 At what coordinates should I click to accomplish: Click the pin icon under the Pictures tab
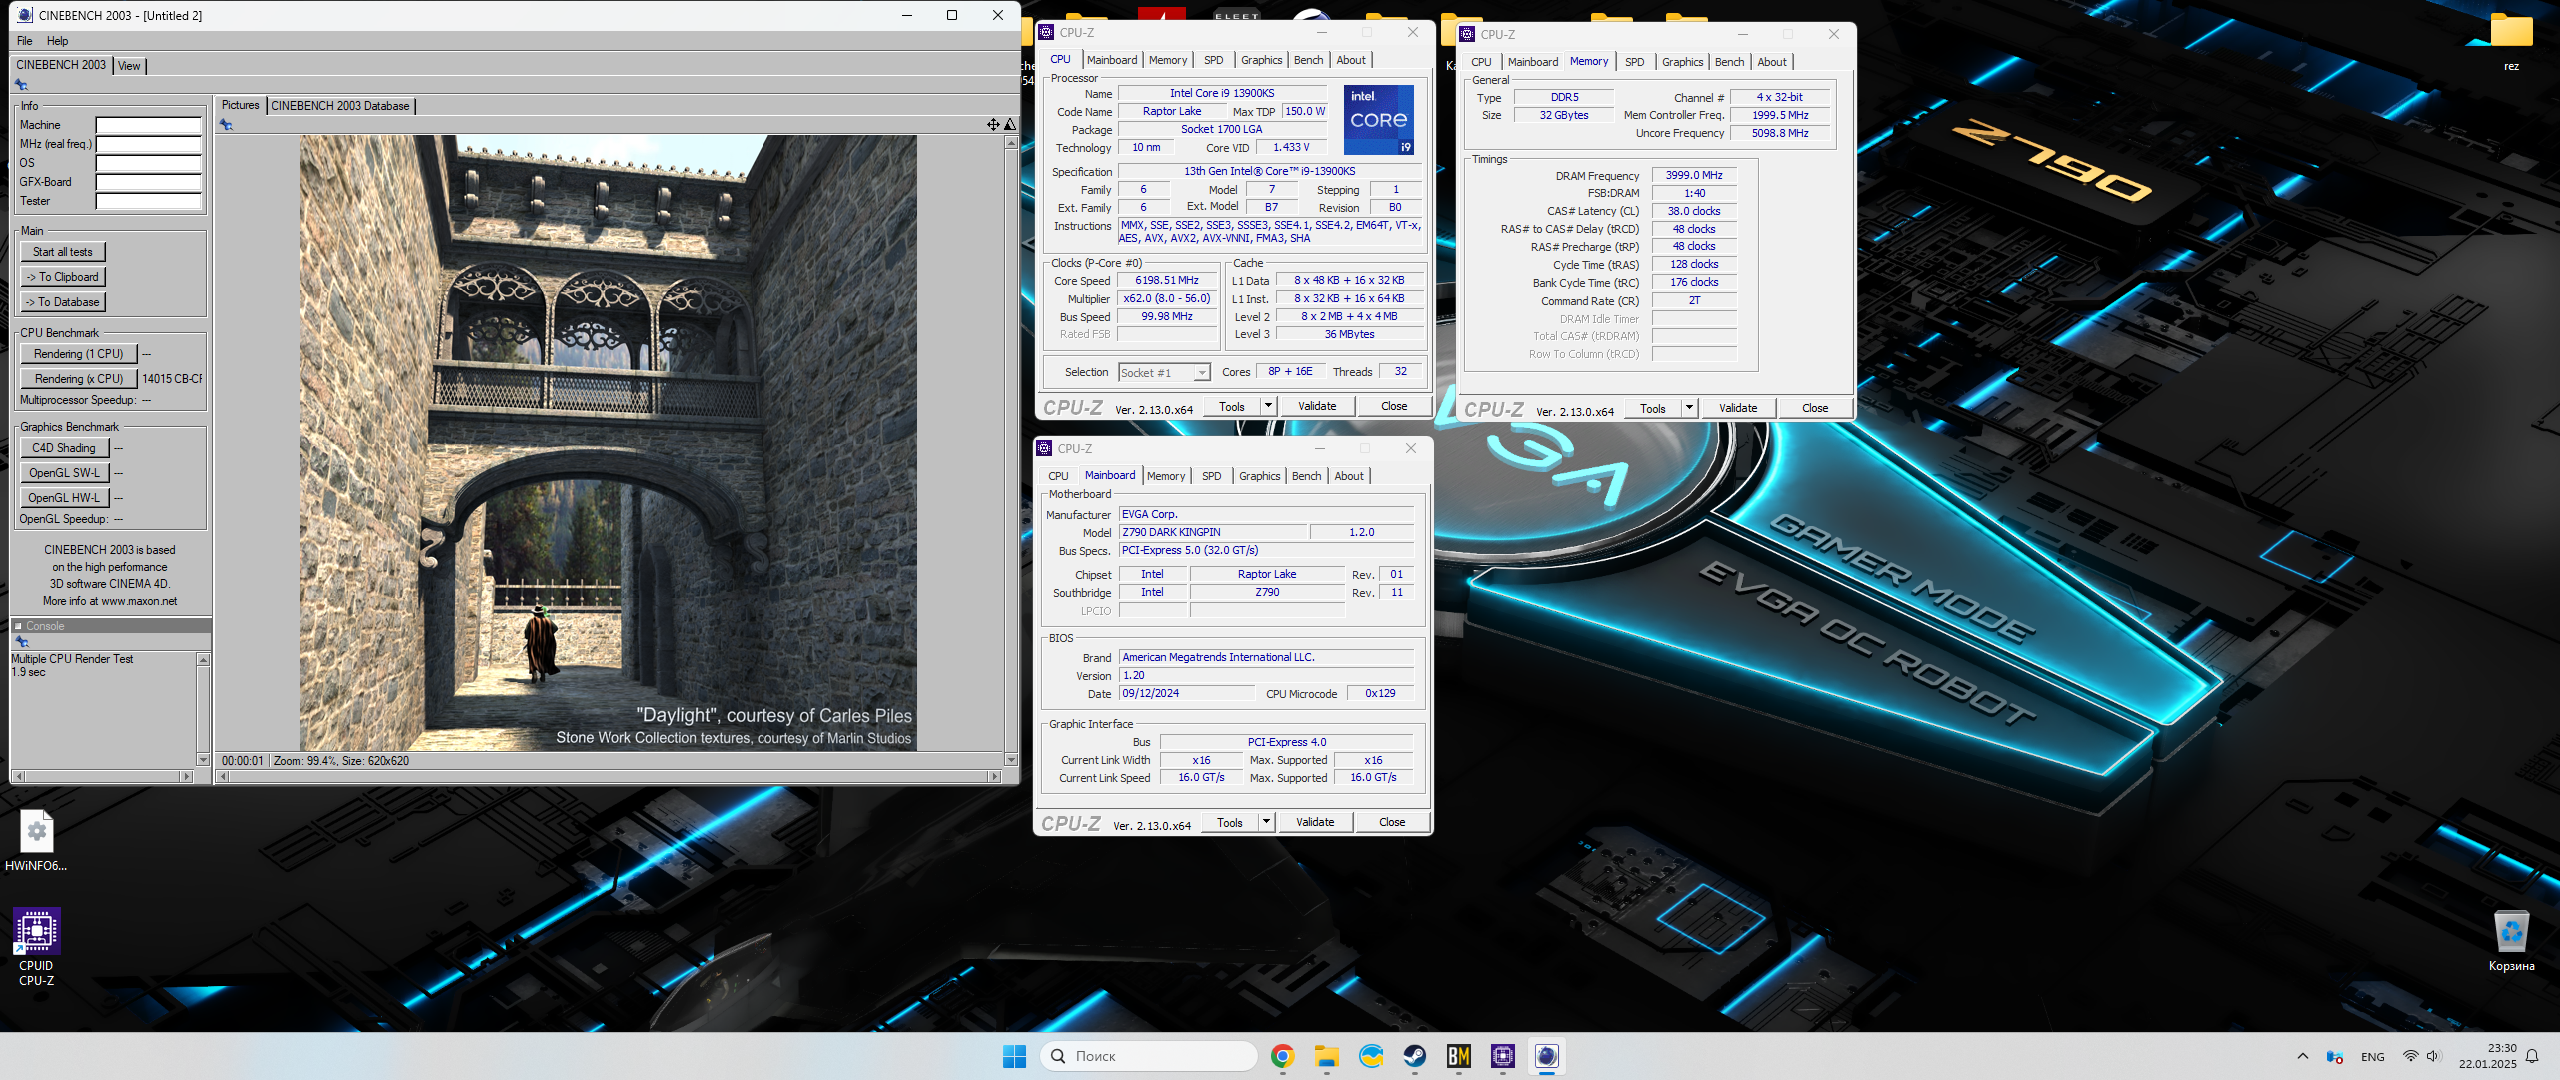226,125
